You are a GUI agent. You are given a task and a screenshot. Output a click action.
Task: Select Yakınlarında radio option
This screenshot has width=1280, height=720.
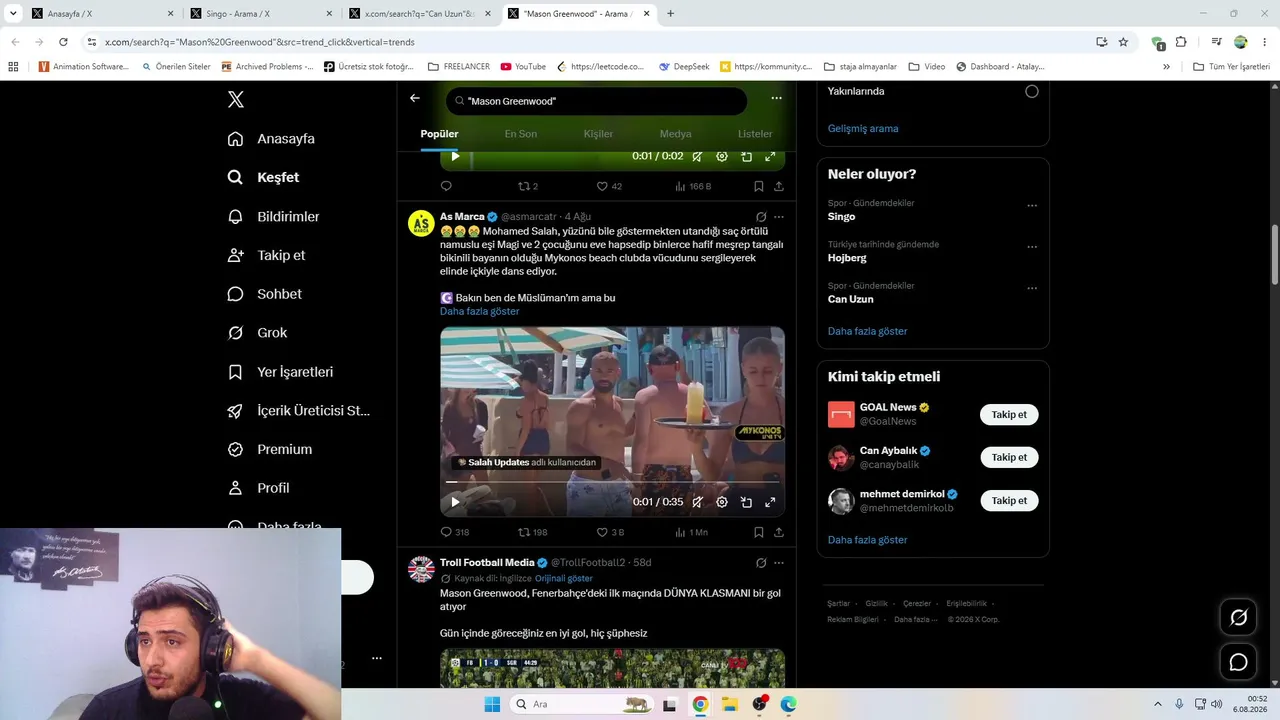pos(1031,91)
